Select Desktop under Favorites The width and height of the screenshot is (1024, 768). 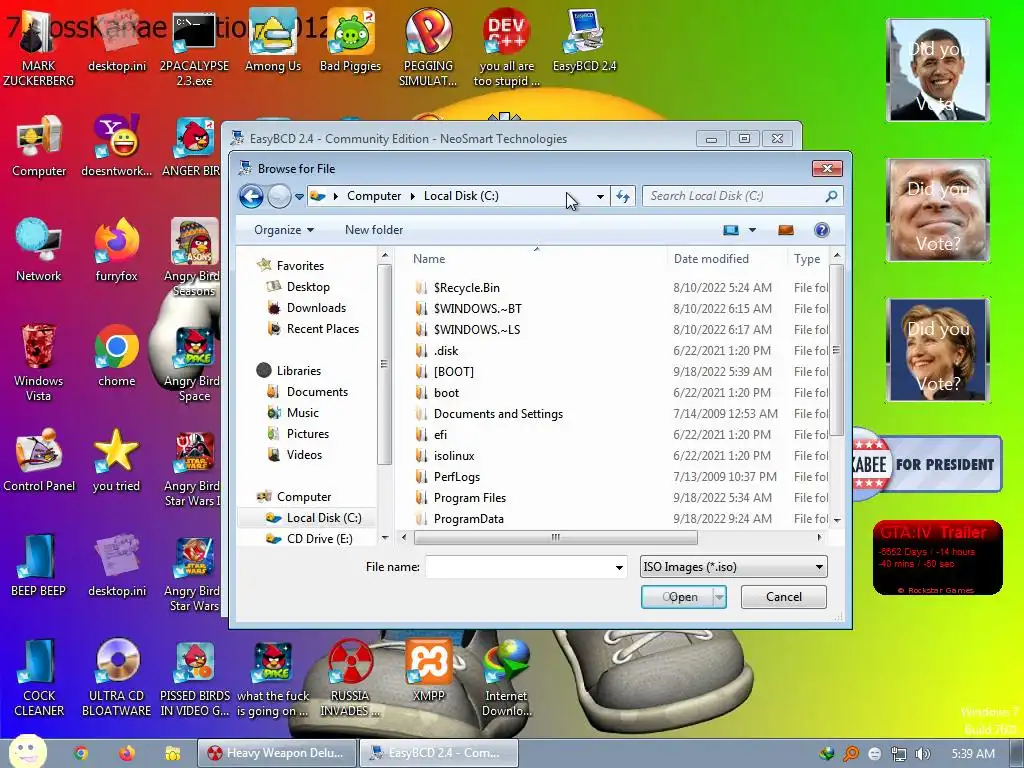pyautogui.click(x=308, y=287)
